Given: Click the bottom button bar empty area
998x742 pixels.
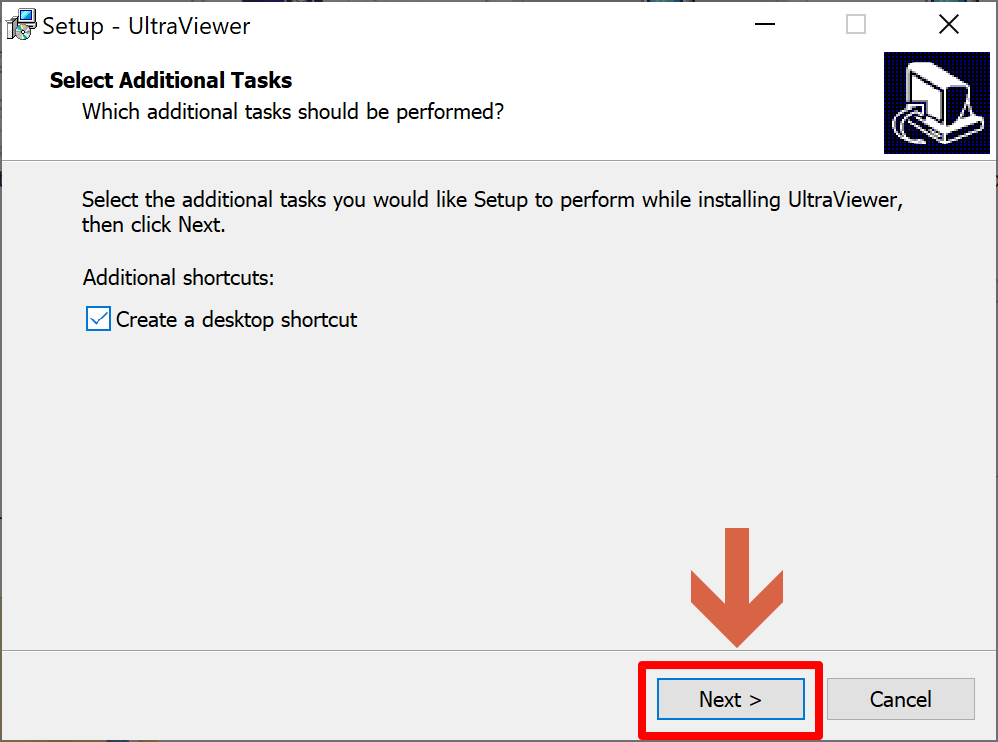Looking at the screenshot, I should (318, 697).
